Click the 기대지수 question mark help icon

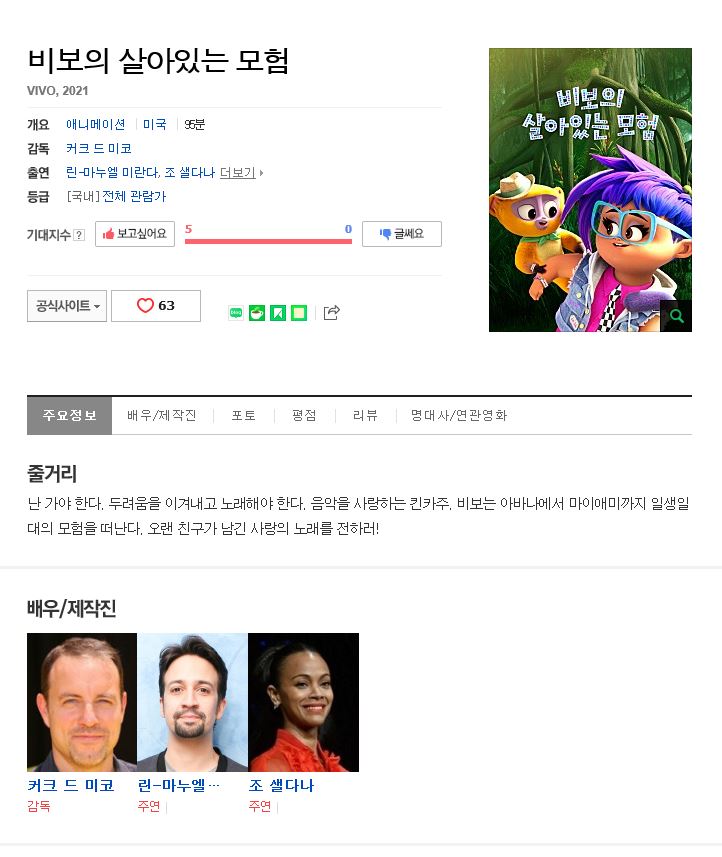click(x=79, y=235)
